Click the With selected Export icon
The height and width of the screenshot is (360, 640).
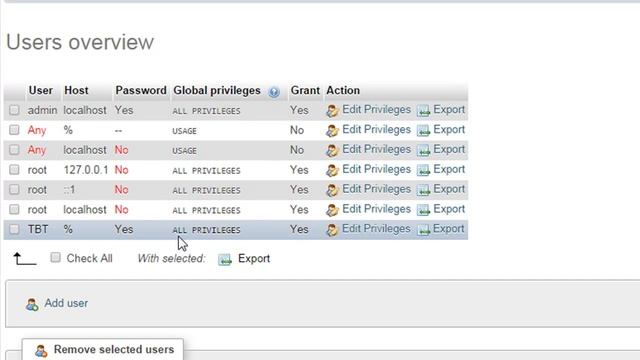(x=225, y=259)
